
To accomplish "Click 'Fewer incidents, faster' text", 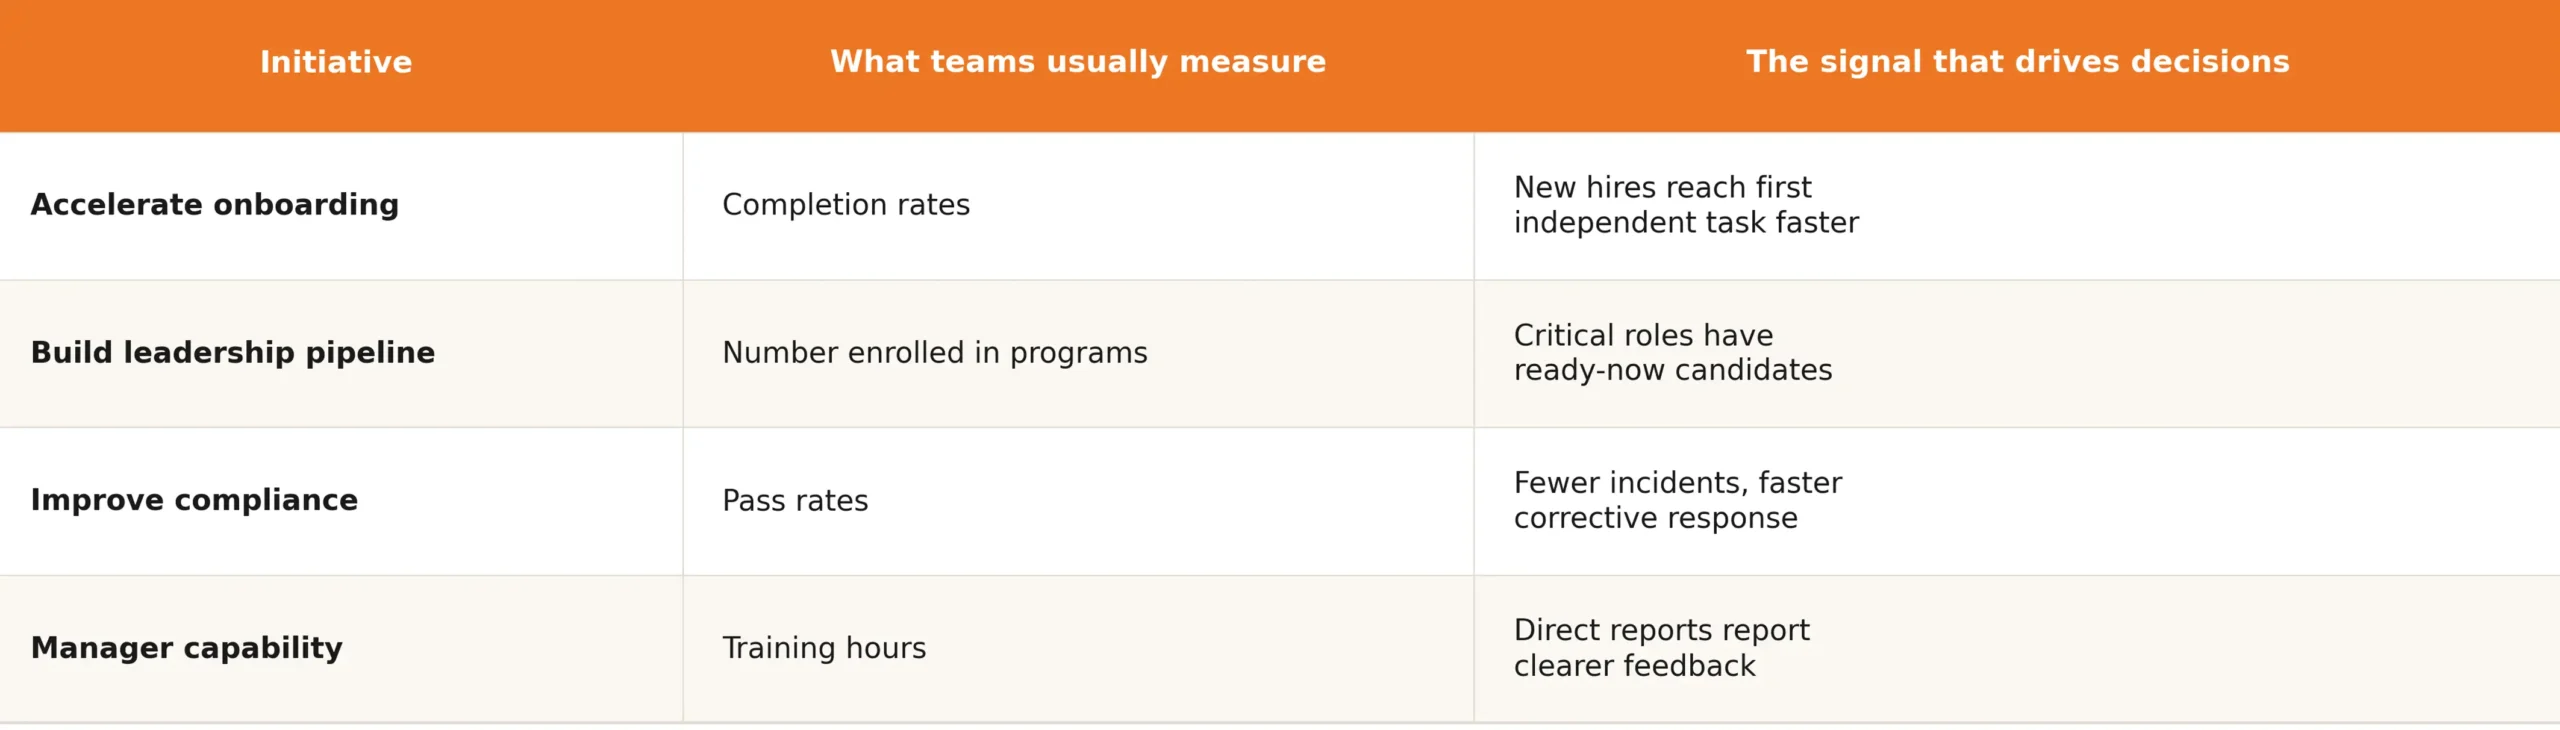I will (1677, 483).
